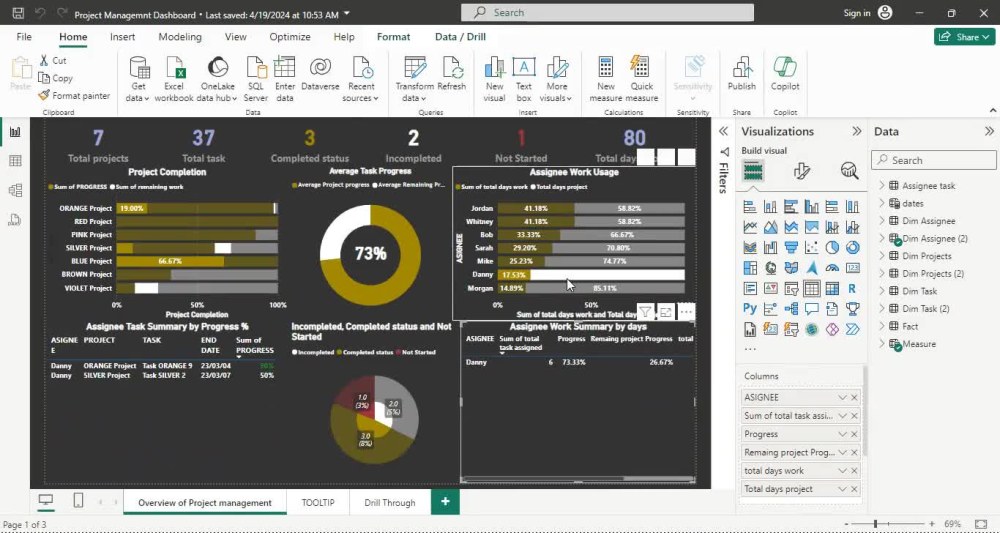Remove ASIGNEE column field with X
The image size is (1000, 533).
(x=854, y=397)
